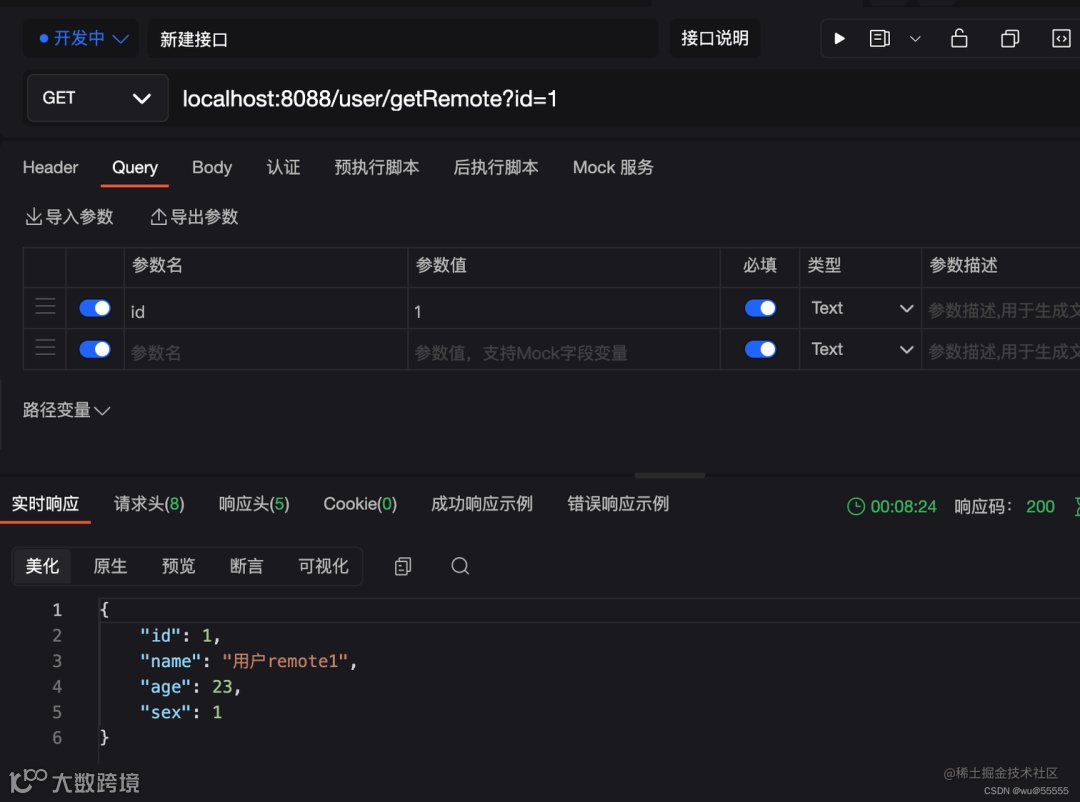
Task: Select the 原生 response view
Action: coord(110,566)
